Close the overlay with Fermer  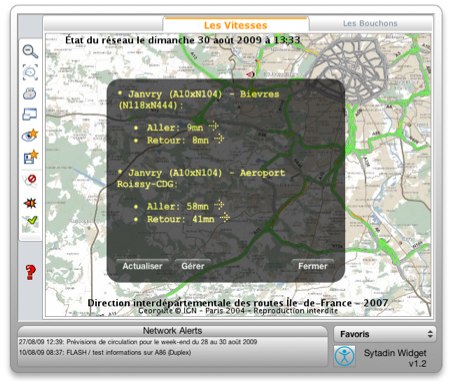tap(313, 266)
